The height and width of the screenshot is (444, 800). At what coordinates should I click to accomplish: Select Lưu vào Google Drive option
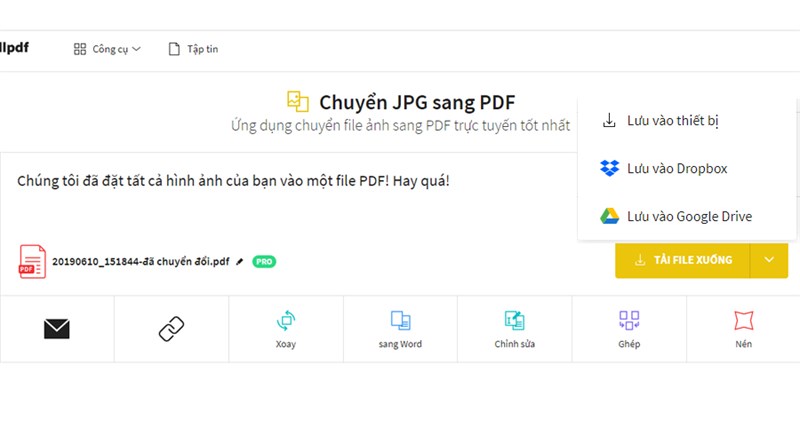point(688,216)
